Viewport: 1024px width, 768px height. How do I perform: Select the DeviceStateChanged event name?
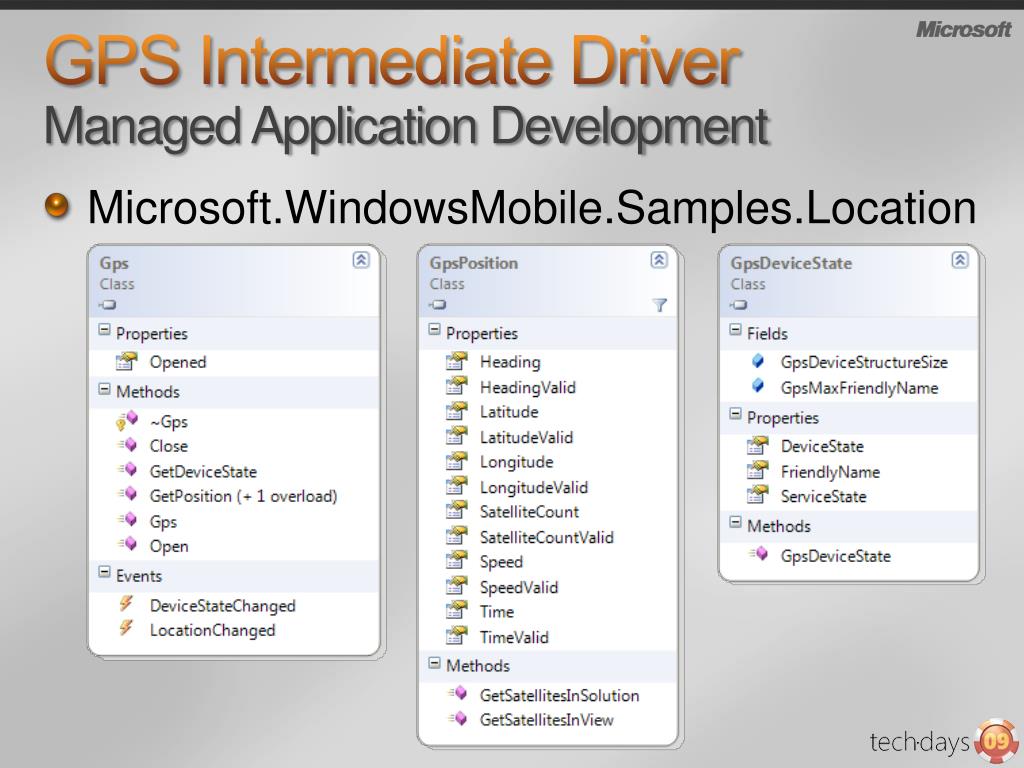coord(223,605)
